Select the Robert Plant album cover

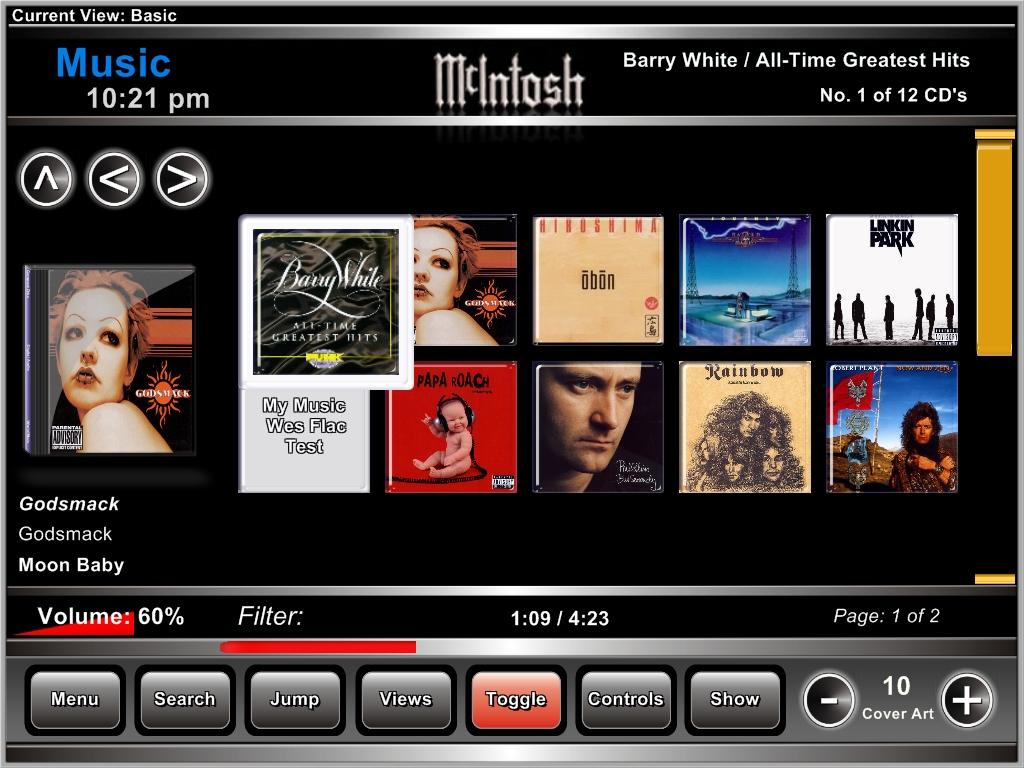[892, 427]
